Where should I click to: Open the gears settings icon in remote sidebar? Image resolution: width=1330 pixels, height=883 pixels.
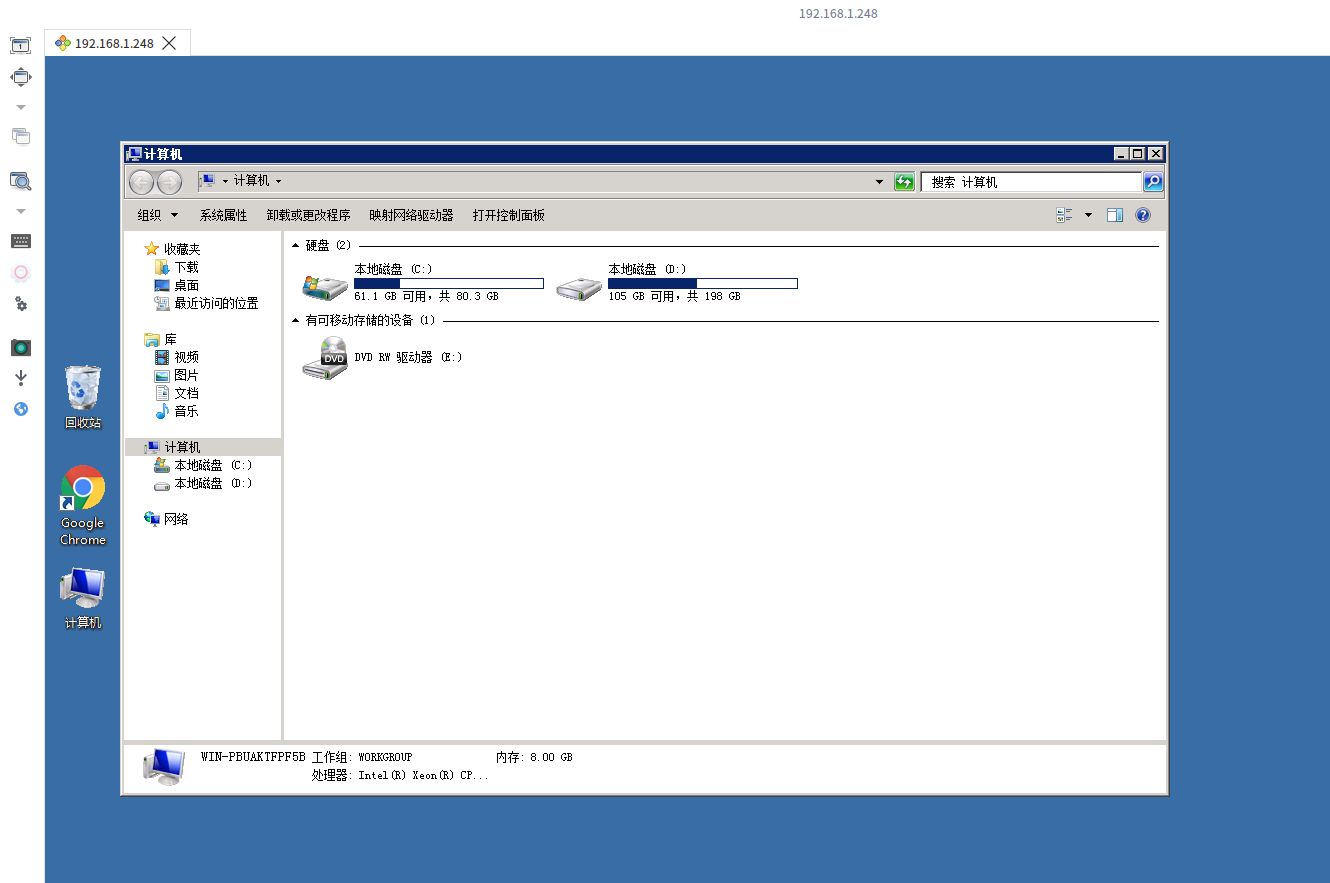(x=21, y=304)
